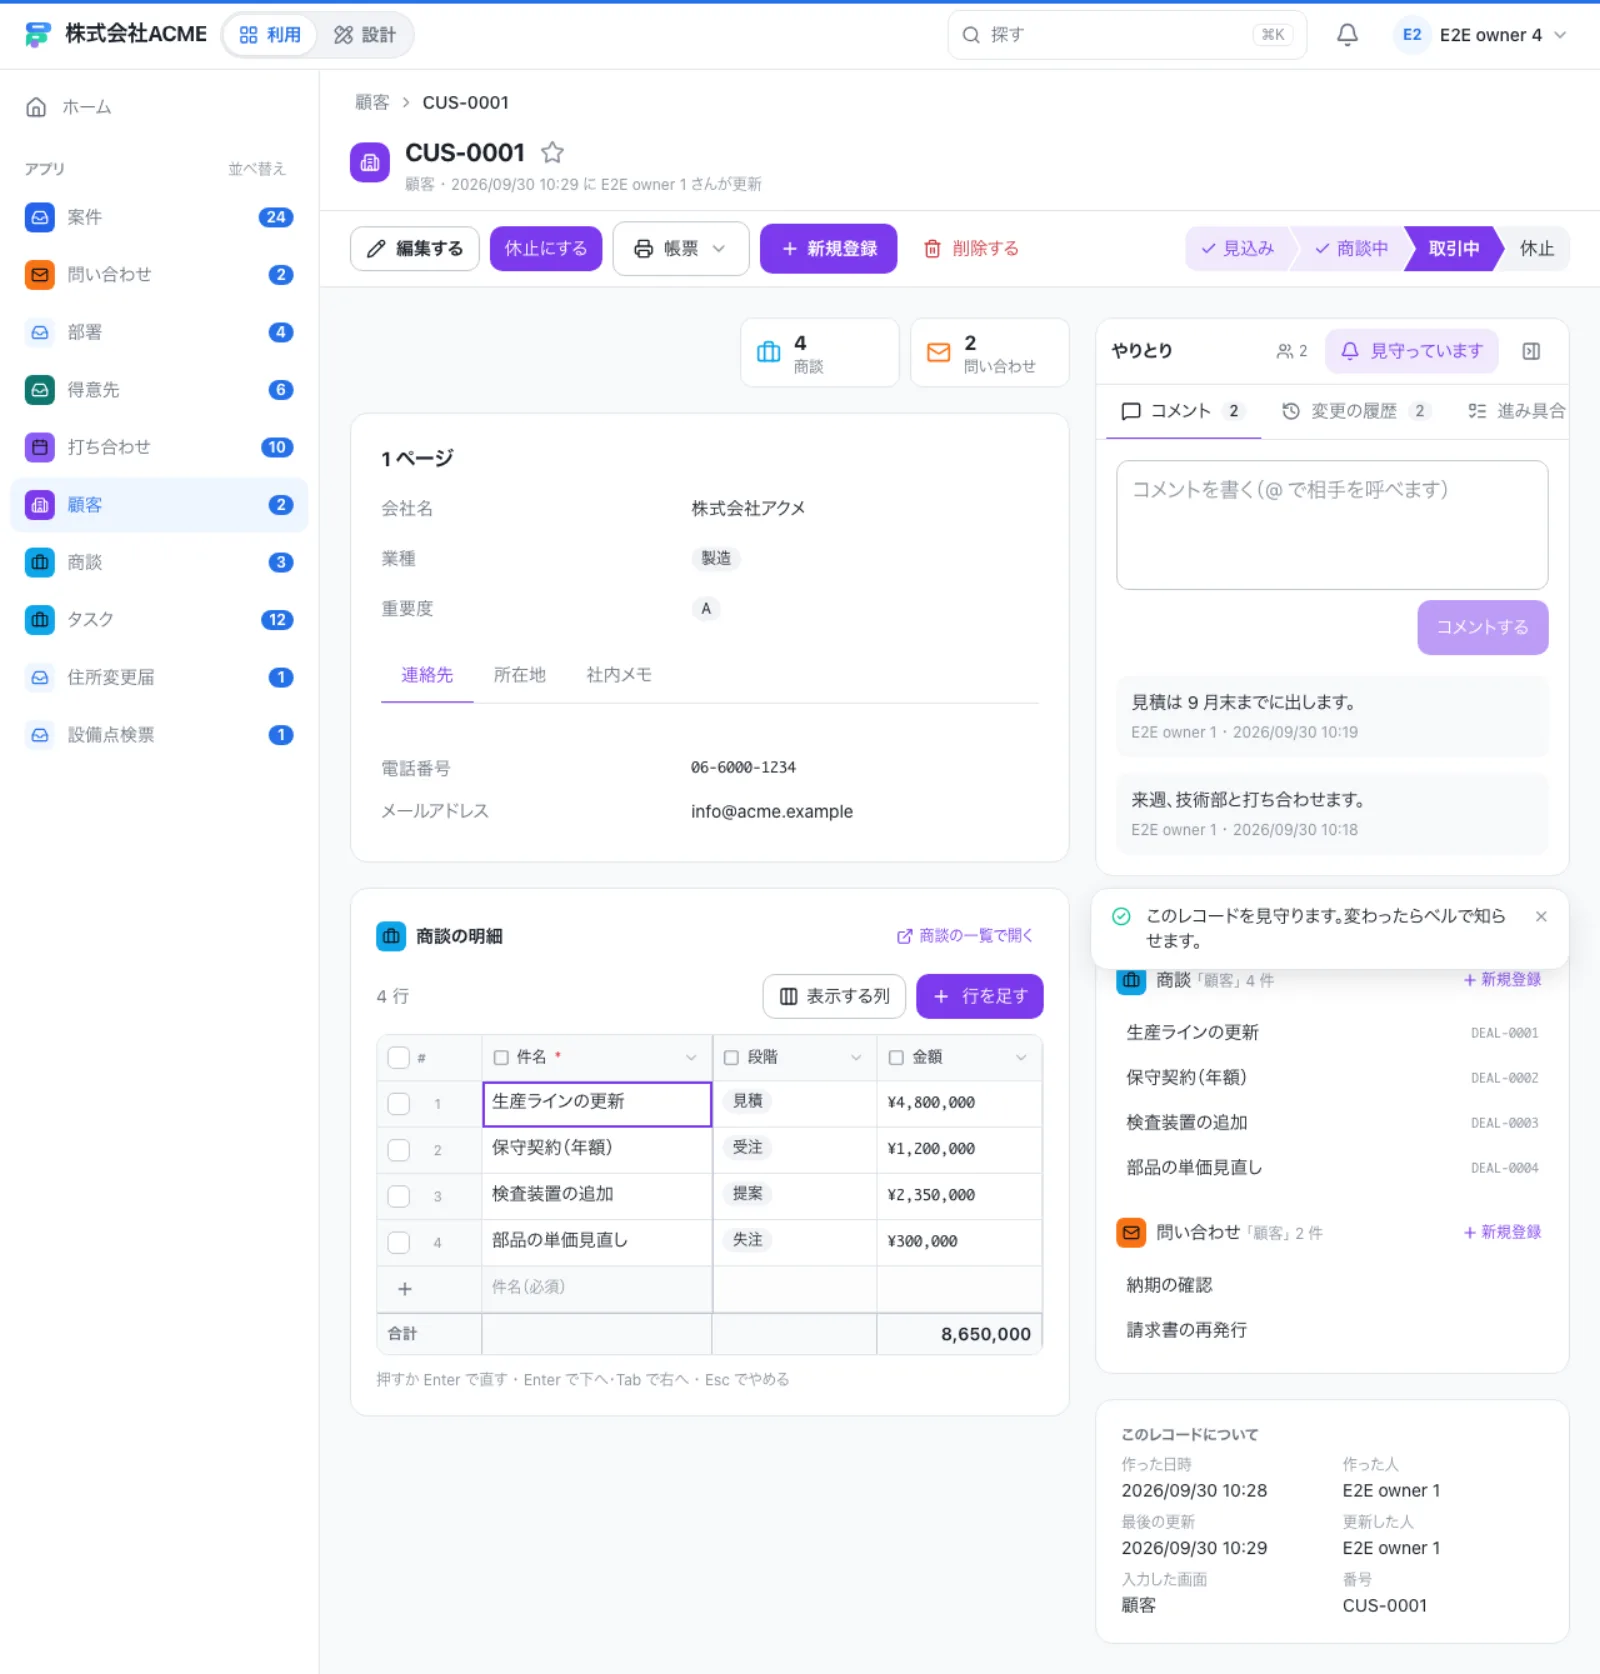Click the 2 問い合わせ envelope summary card
The width and height of the screenshot is (1600, 1674).
[990, 353]
